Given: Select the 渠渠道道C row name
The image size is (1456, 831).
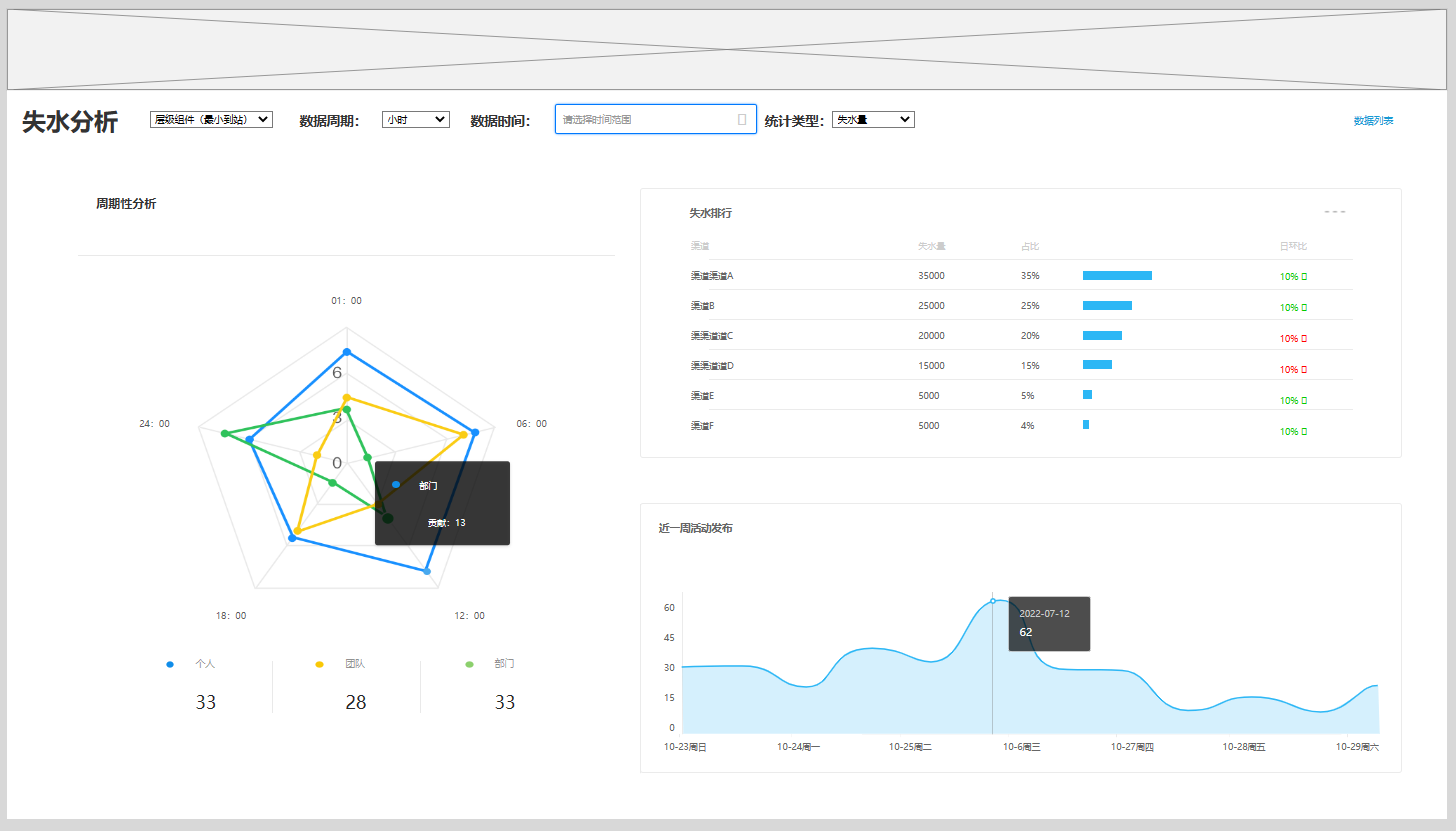Looking at the screenshot, I should point(712,336).
